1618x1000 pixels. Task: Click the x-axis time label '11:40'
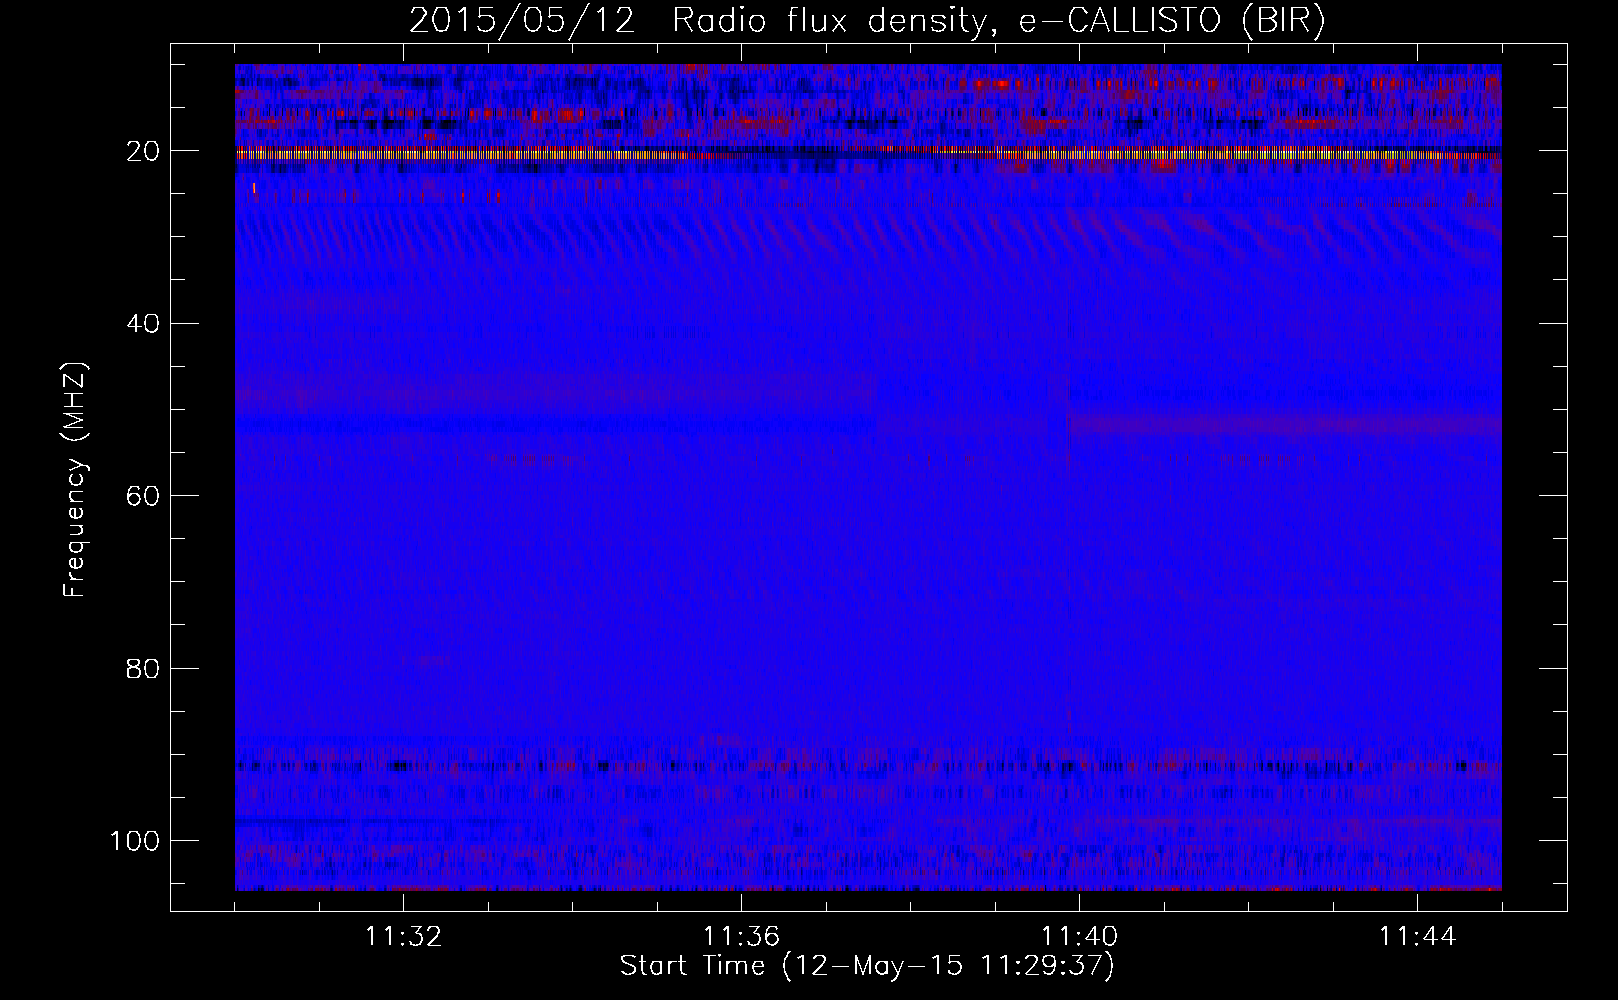[1079, 937]
